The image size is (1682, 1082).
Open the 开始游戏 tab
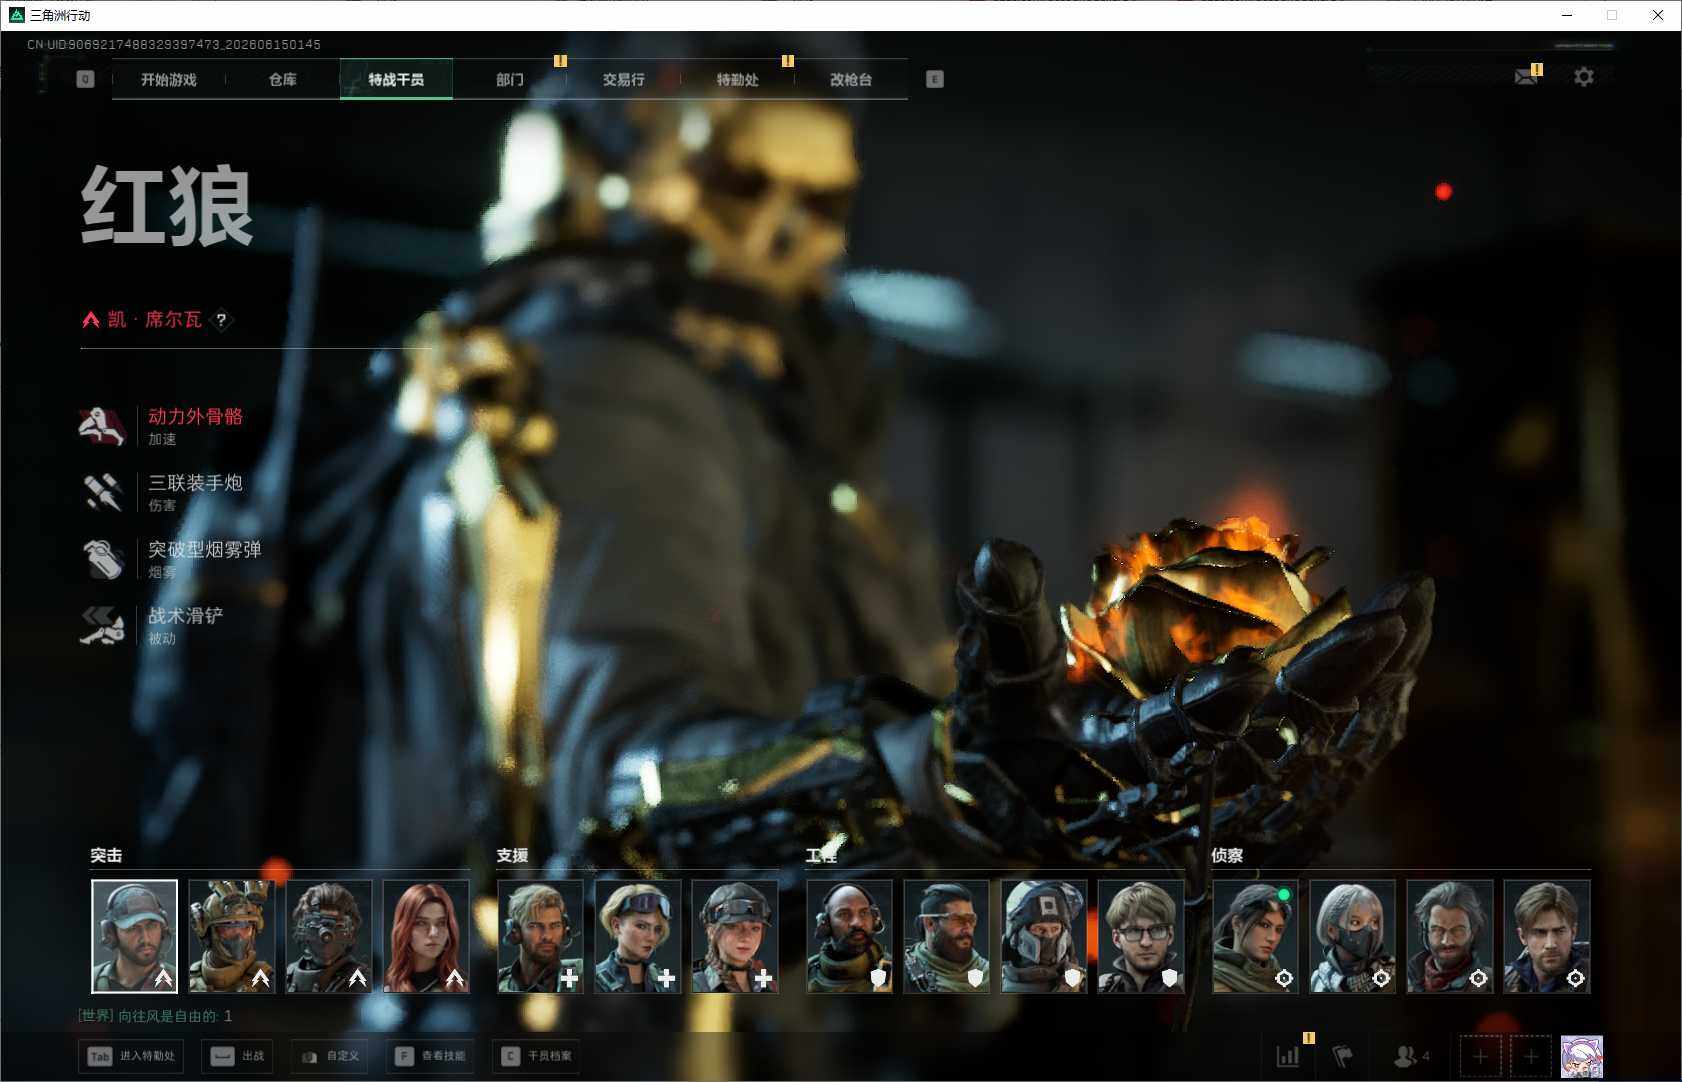click(169, 79)
